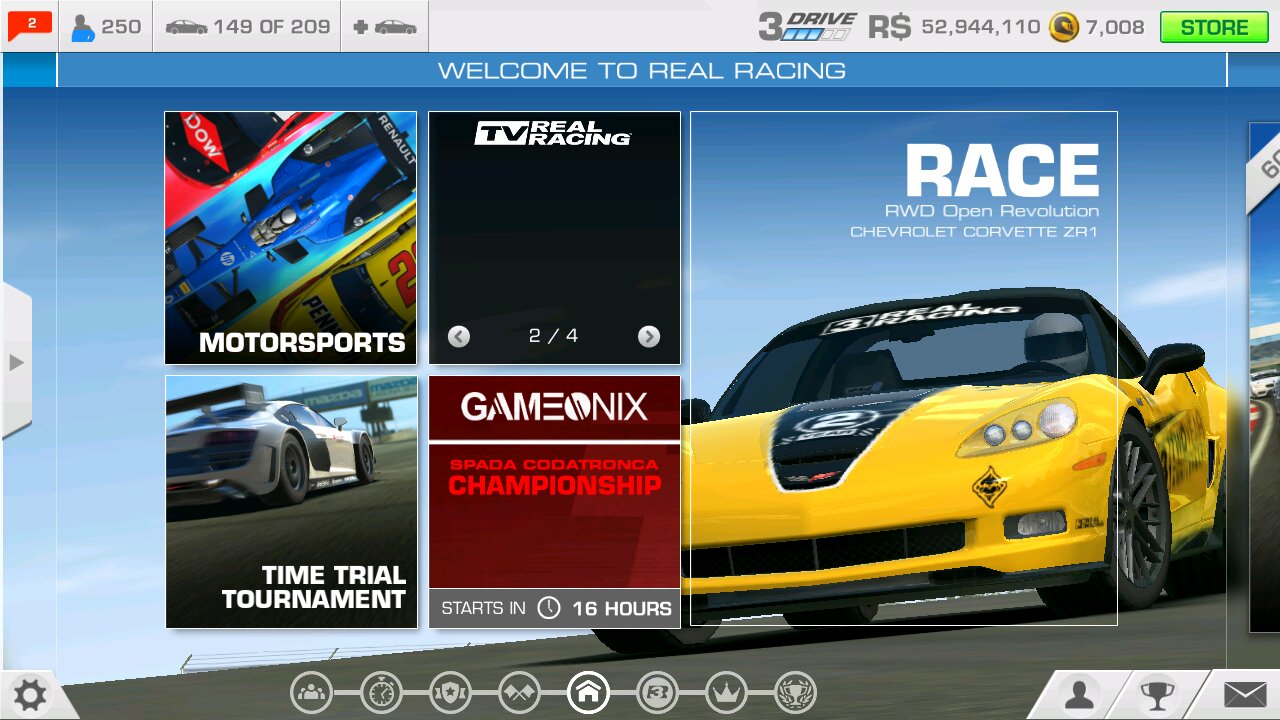The height and width of the screenshot is (720, 1280).
Task: Open garage showing 149 of 209 cars
Action: 247,27
